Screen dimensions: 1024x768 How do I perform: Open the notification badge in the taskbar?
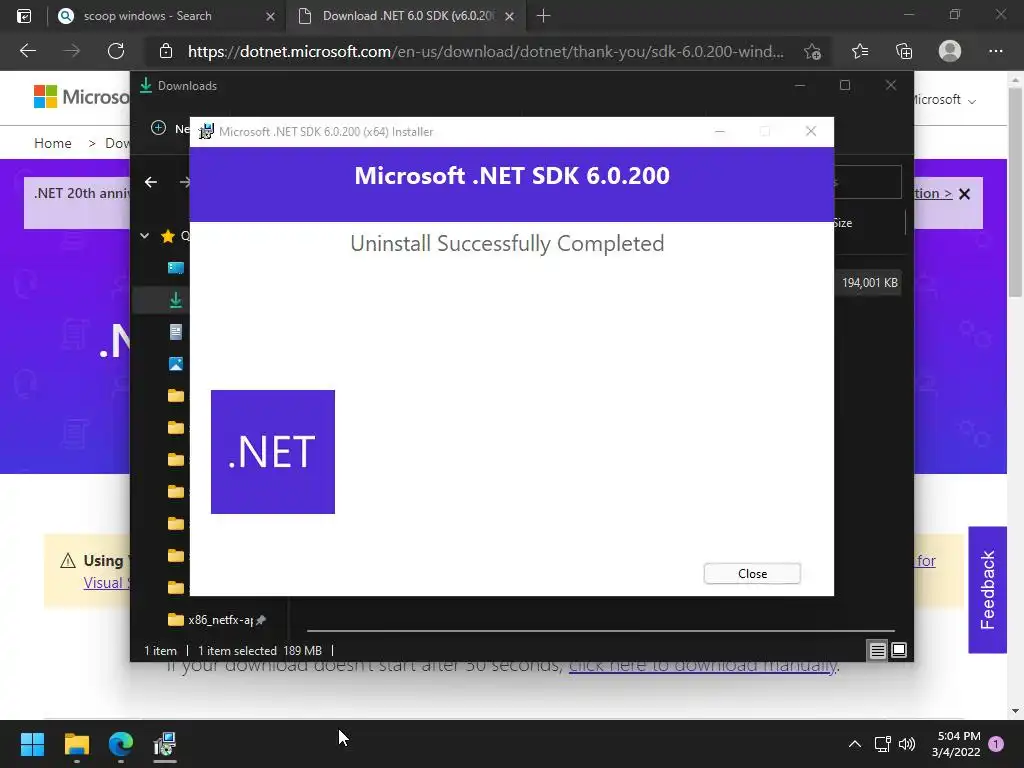point(997,744)
